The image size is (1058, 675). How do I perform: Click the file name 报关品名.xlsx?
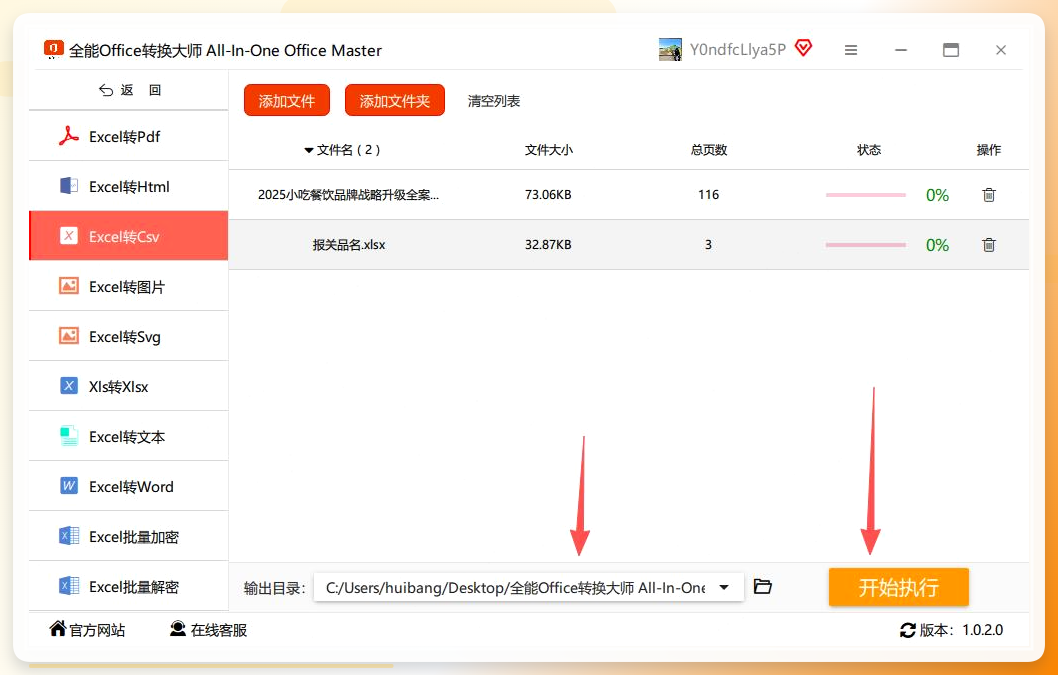point(349,244)
